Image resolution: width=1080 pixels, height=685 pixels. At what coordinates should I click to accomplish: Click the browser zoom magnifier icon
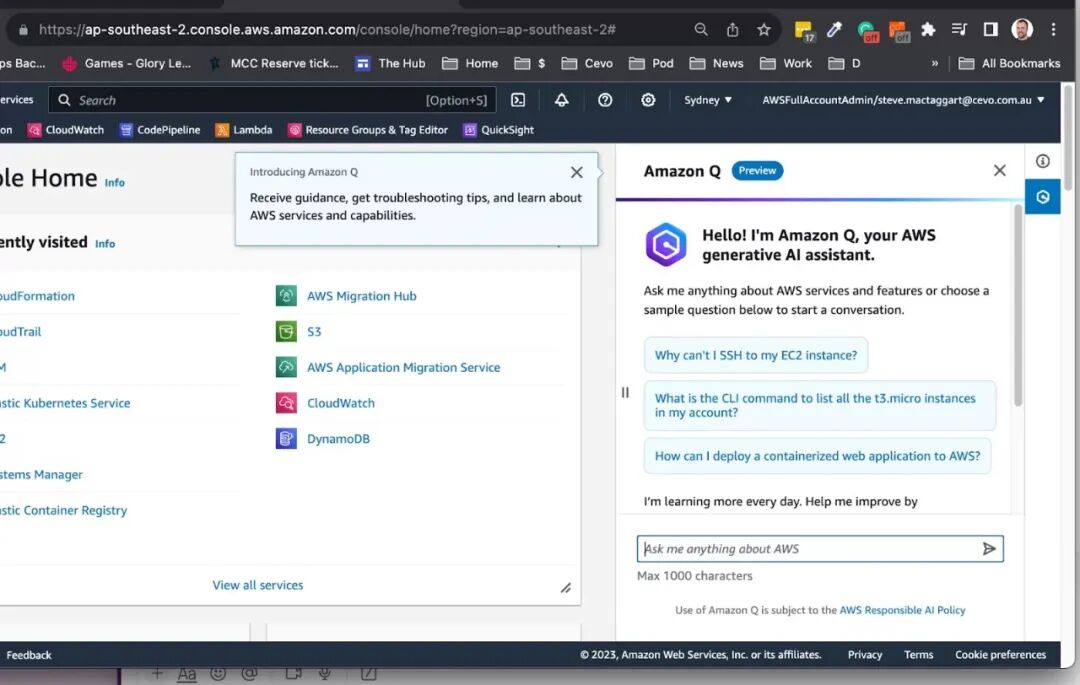point(700,30)
